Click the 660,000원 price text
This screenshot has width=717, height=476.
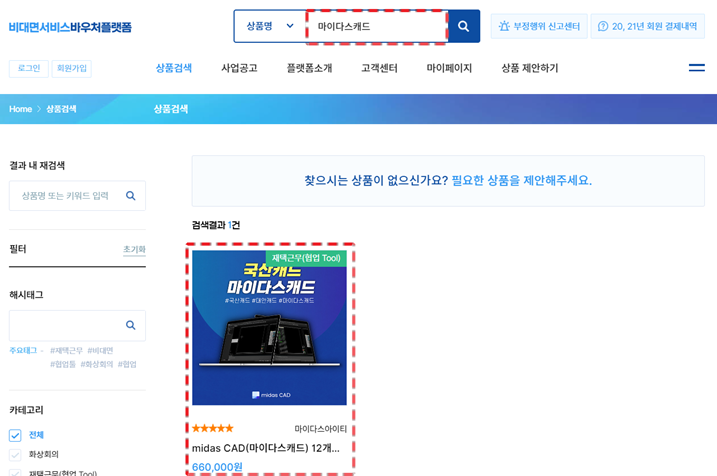click(x=217, y=467)
